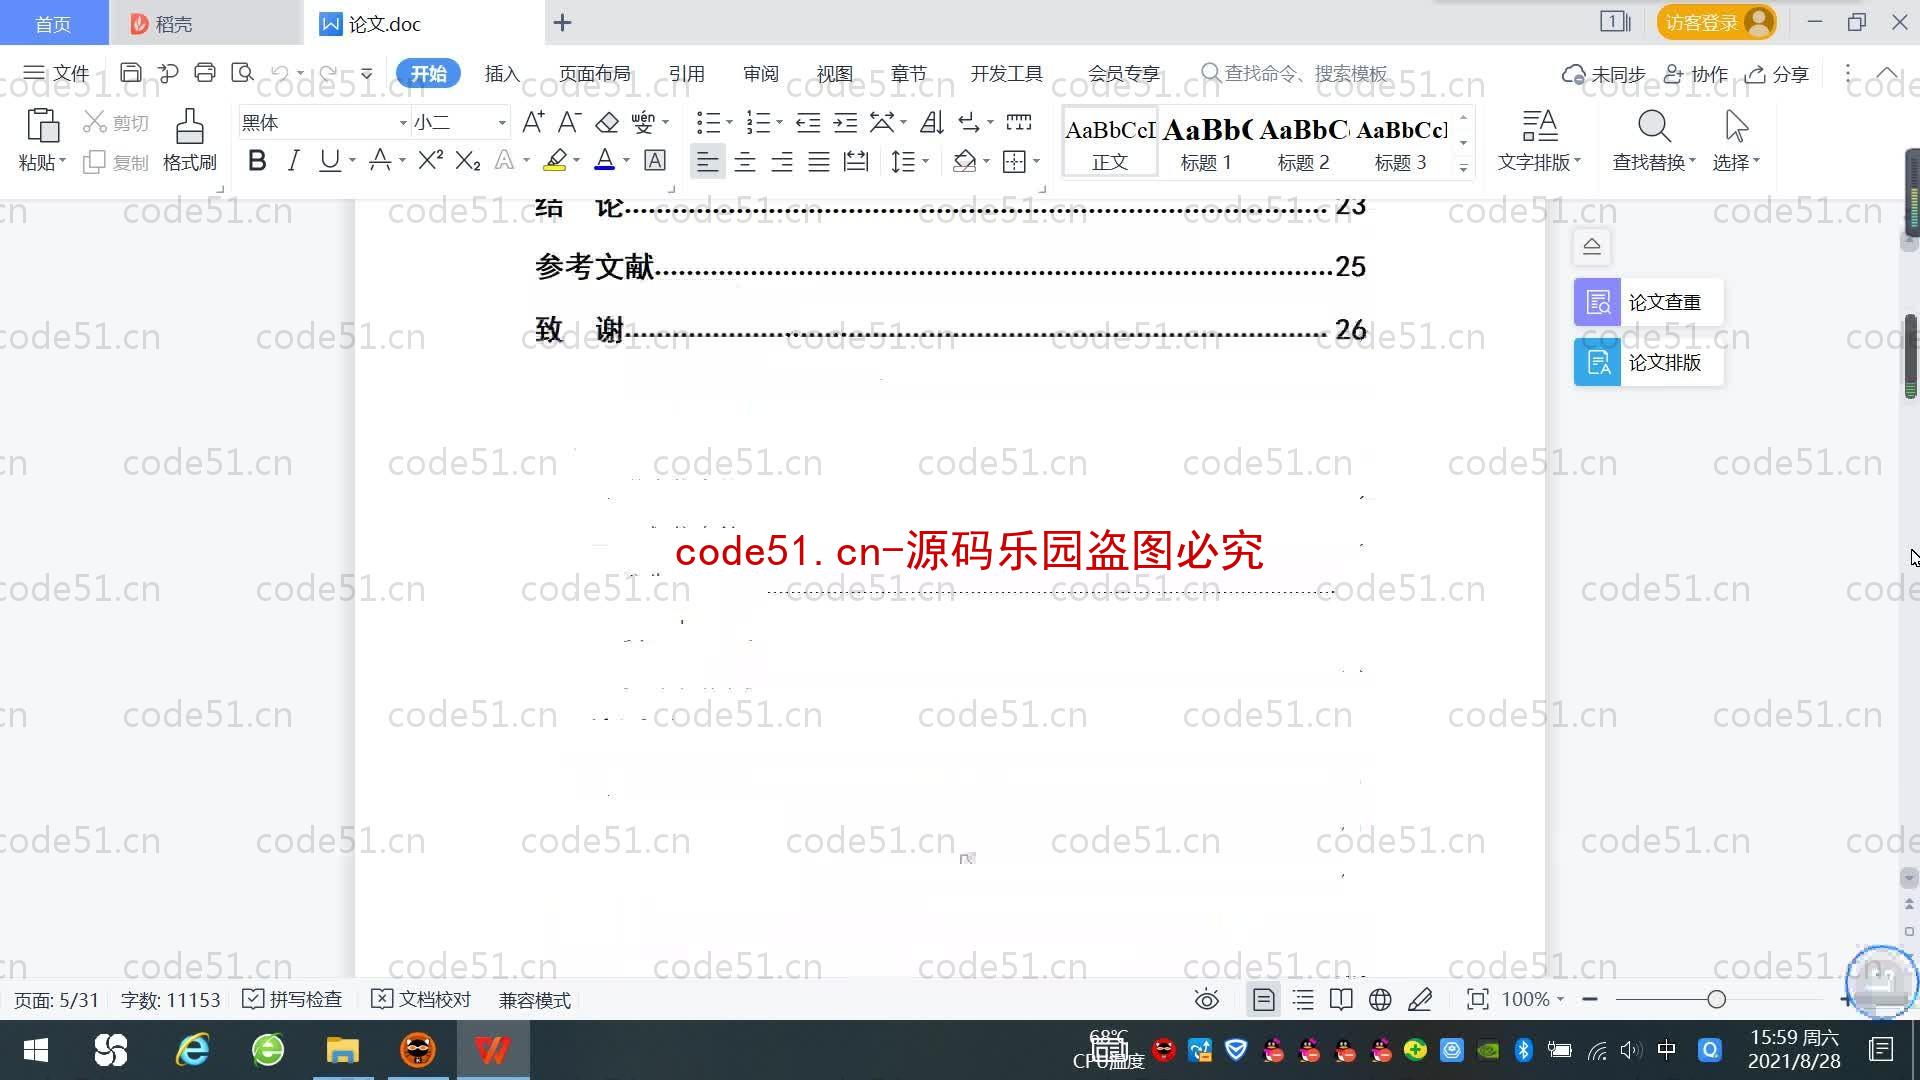Open Windows Start menu
This screenshot has height=1080, width=1920.
tap(36, 1050)
